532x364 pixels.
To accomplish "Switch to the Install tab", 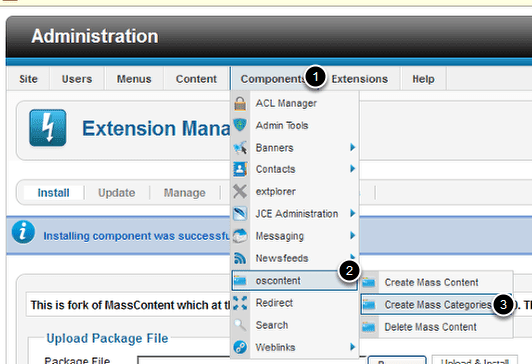I will tap(53, 193).
